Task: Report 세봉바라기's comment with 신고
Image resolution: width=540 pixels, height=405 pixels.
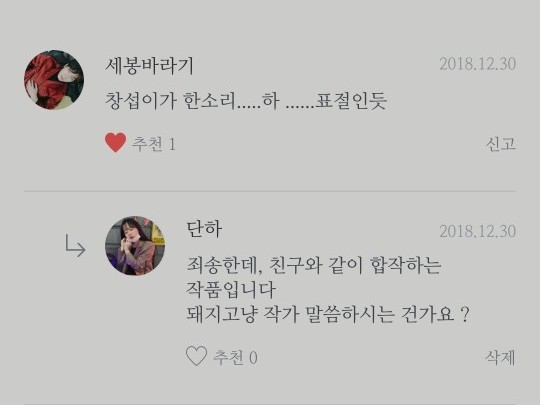Action: 500,144
